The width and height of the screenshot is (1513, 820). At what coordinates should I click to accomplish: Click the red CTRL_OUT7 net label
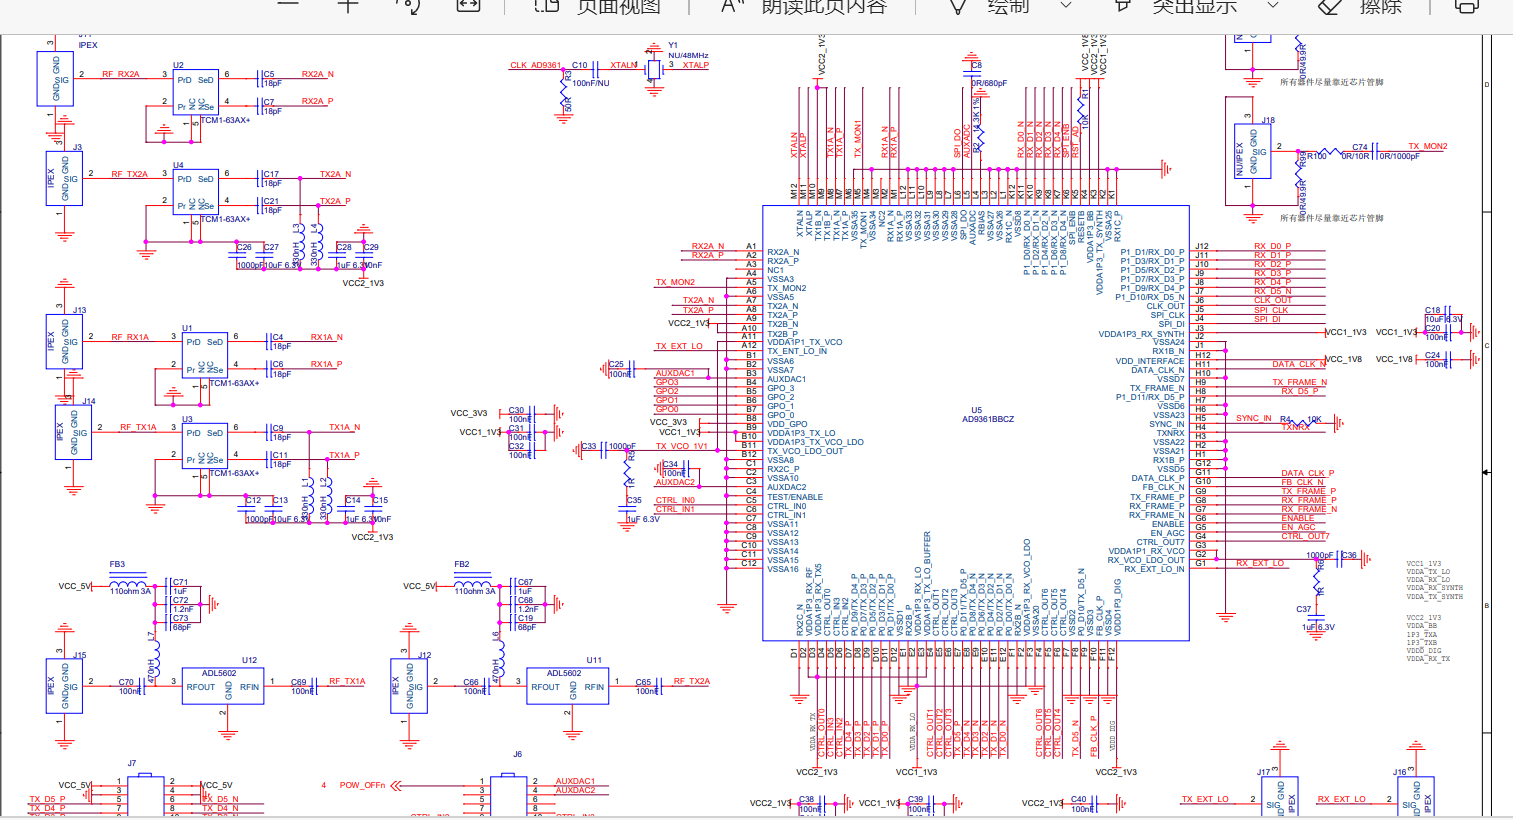coord(1305,536)
